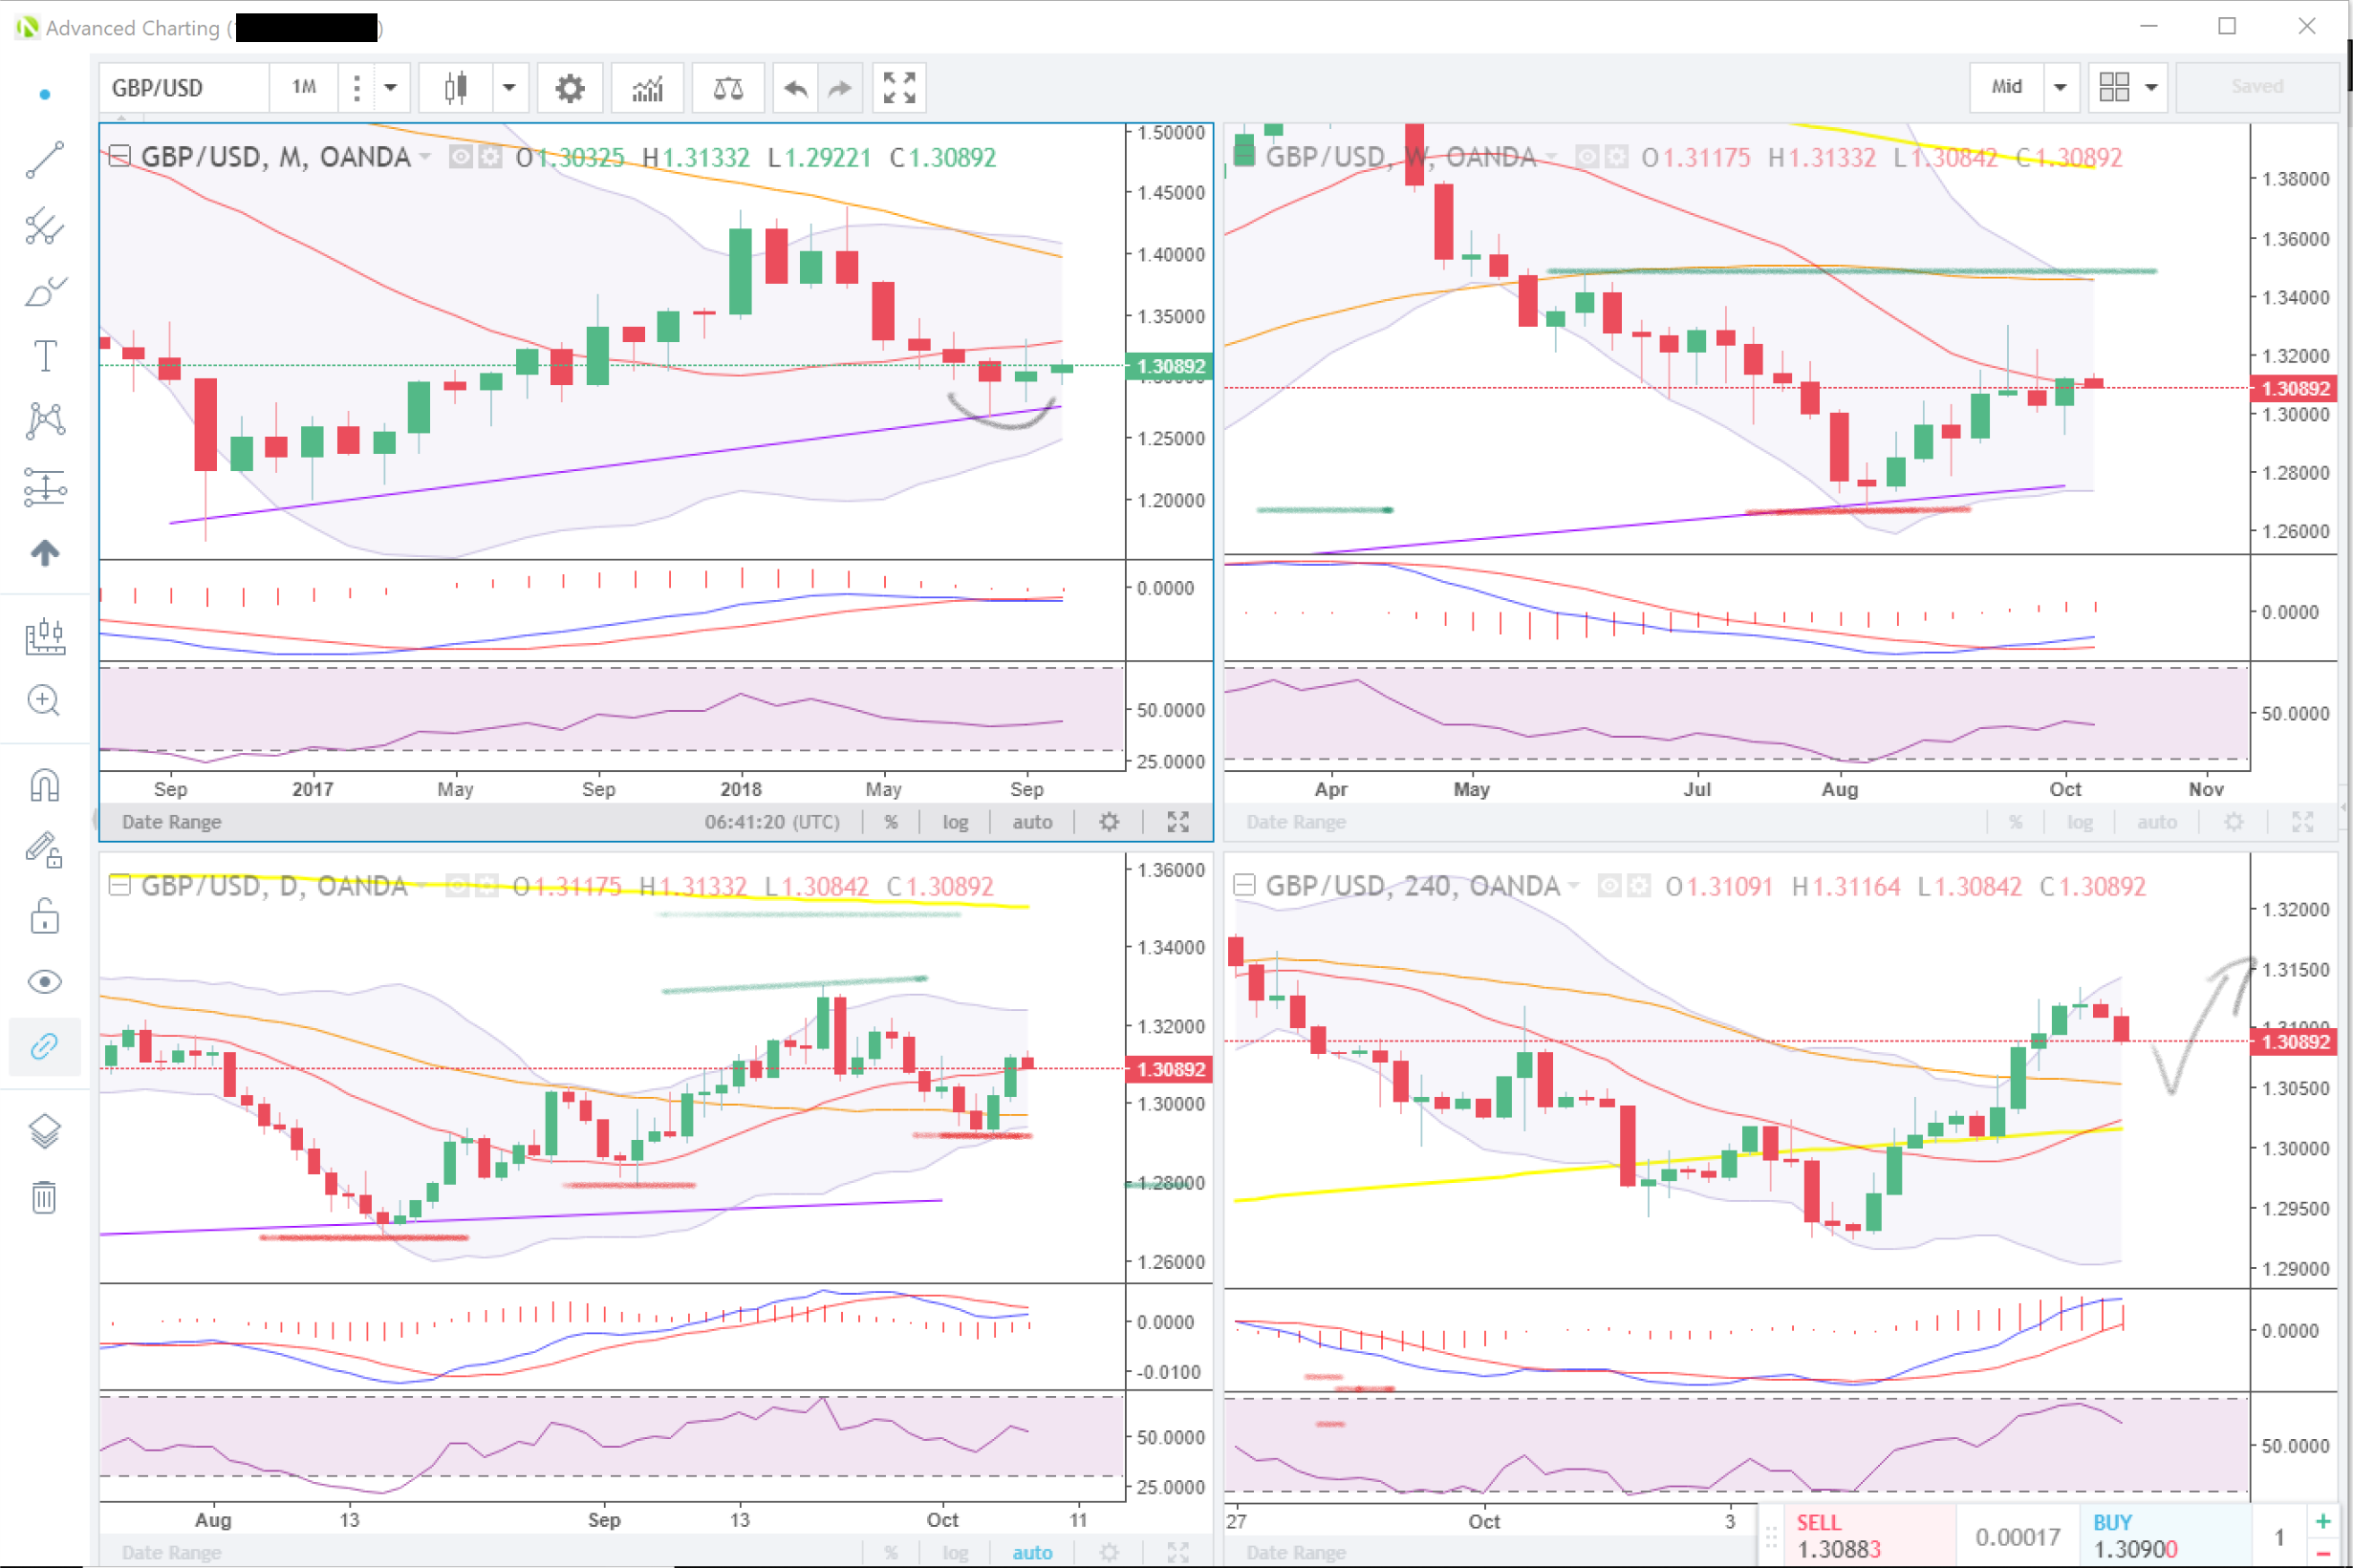The image size is (2353, 1568).
Task: Select the magnet mode tool
Action: (44, 786)
